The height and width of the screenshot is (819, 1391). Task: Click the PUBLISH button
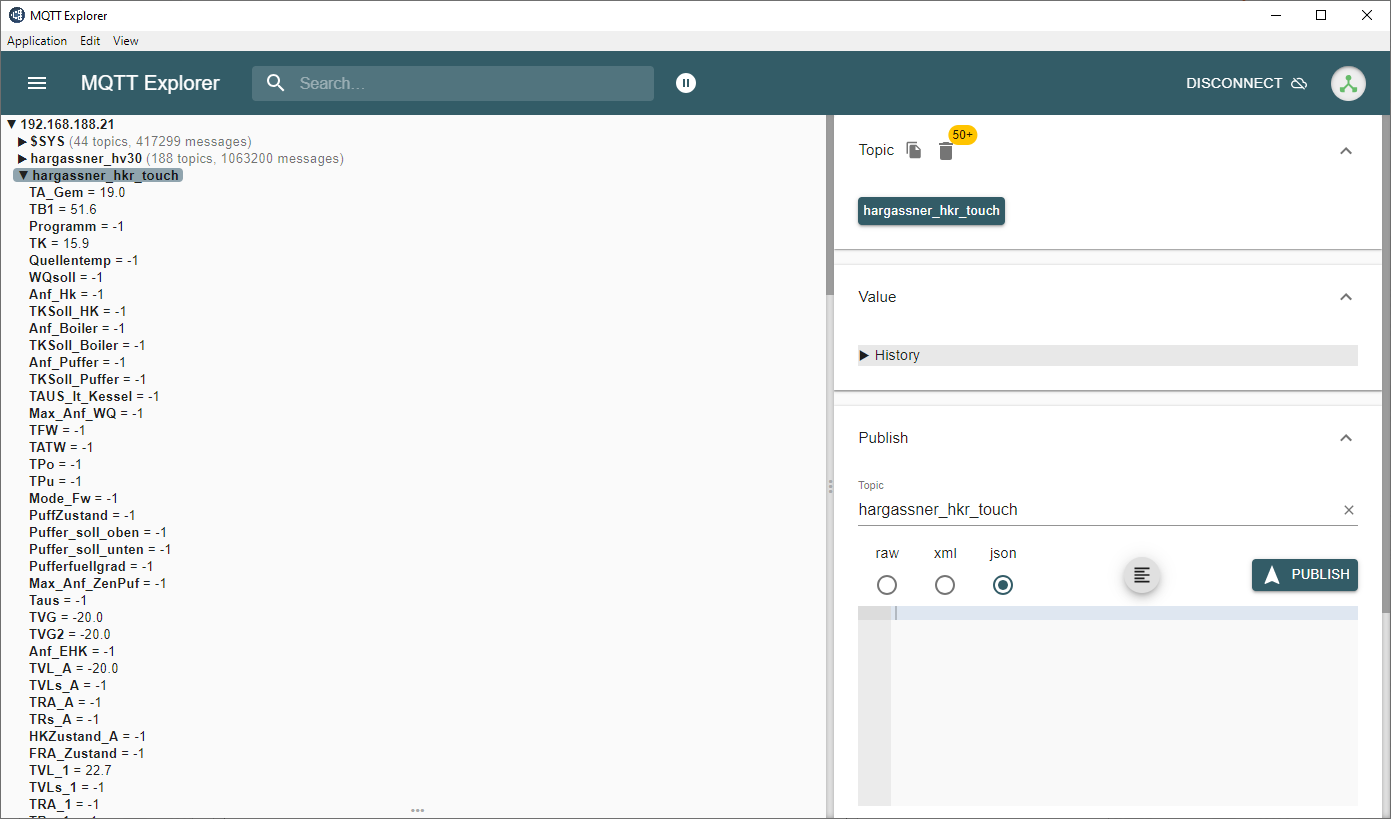pos(1305,575)
